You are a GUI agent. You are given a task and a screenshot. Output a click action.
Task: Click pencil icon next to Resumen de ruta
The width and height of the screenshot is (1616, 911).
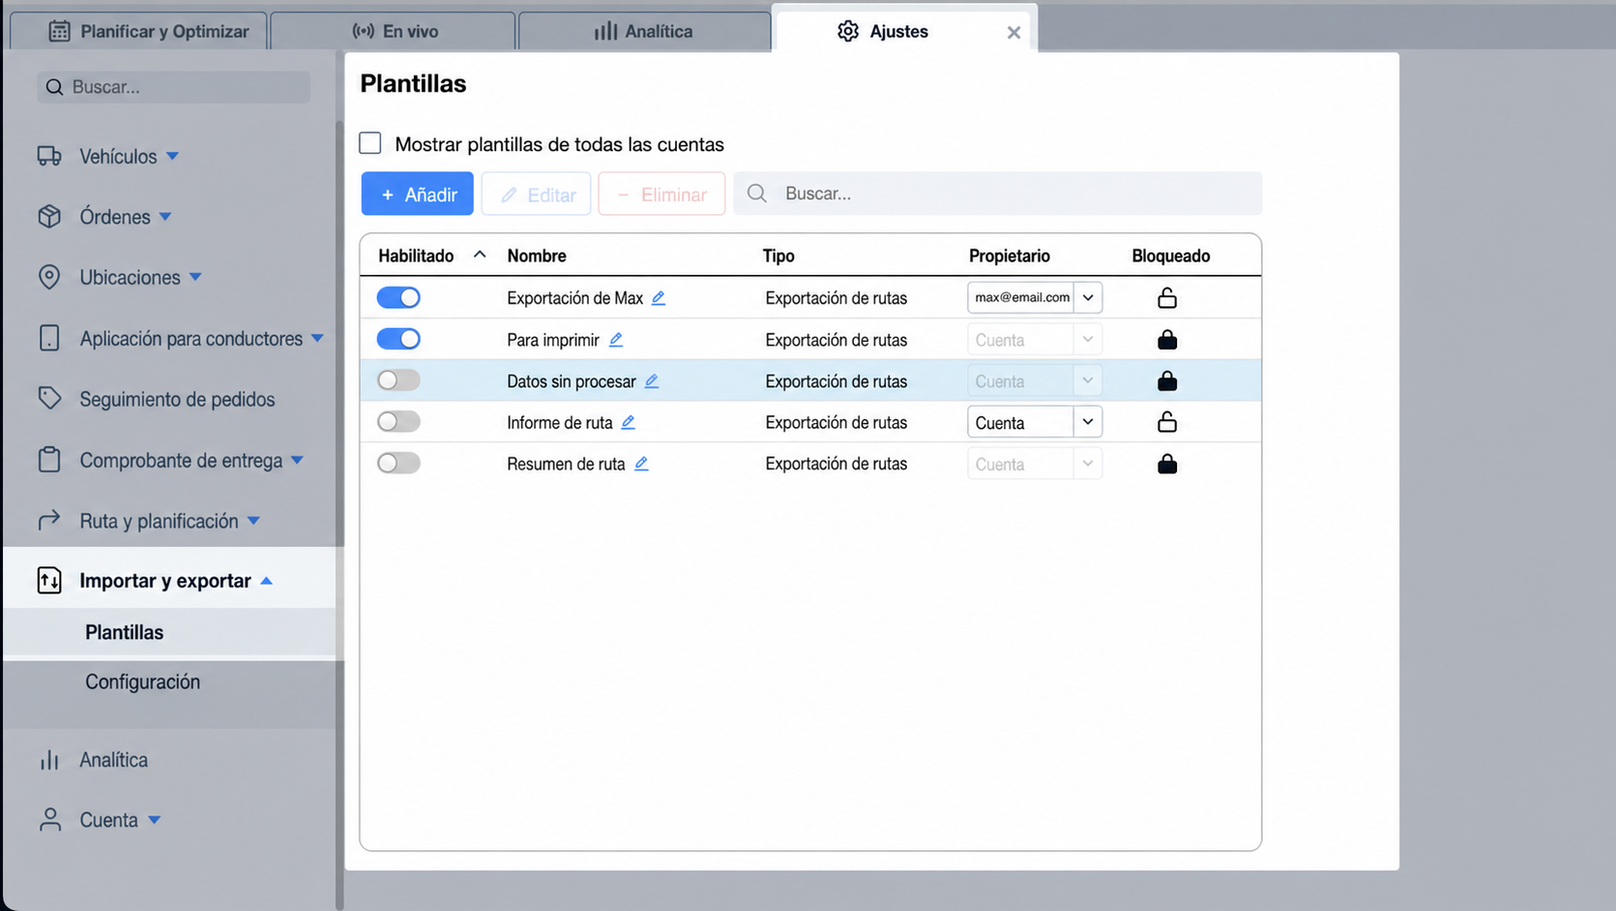(641, 464)
